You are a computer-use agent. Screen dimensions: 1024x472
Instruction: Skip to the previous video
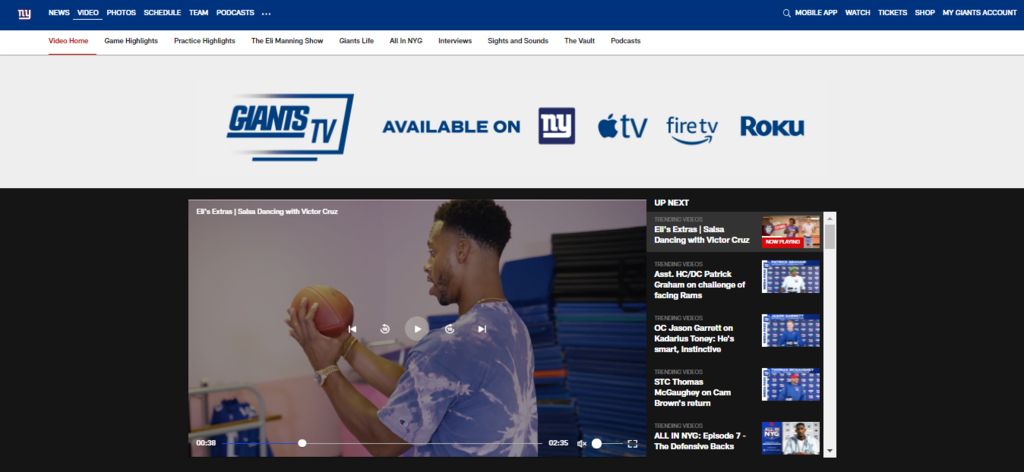pos(352,329)
